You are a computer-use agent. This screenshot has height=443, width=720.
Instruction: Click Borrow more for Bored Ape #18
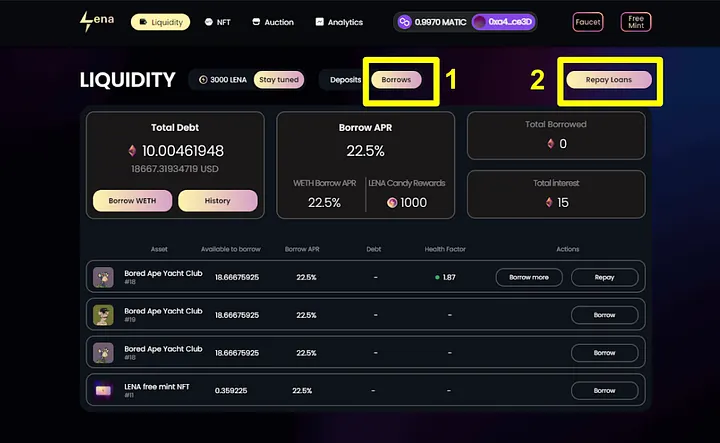tap(529, 277)
